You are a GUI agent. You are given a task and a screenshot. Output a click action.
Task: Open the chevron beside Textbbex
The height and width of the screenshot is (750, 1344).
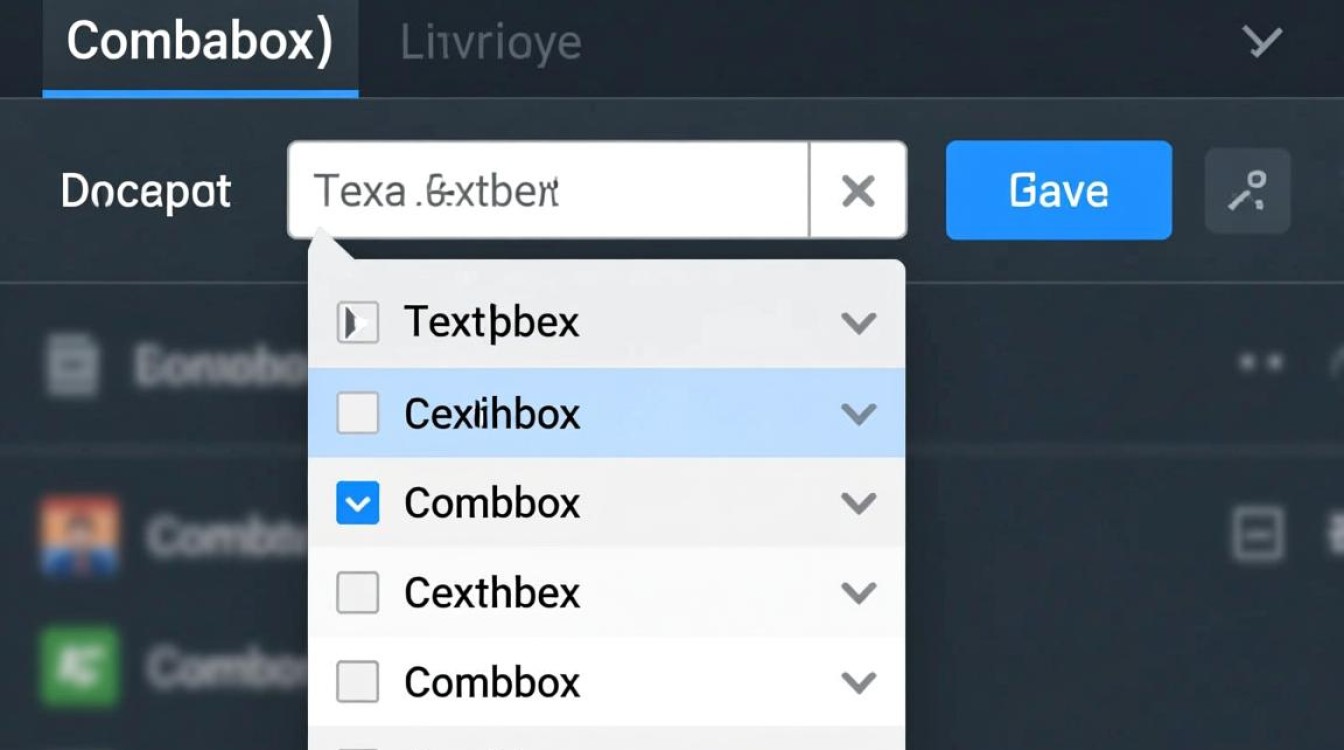(x=858, y=321)
